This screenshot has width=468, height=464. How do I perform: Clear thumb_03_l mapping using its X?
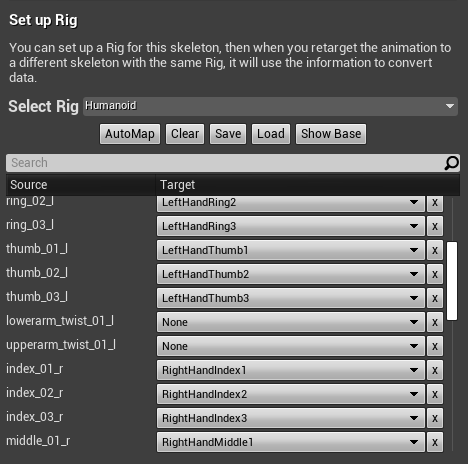click(435, 298)
